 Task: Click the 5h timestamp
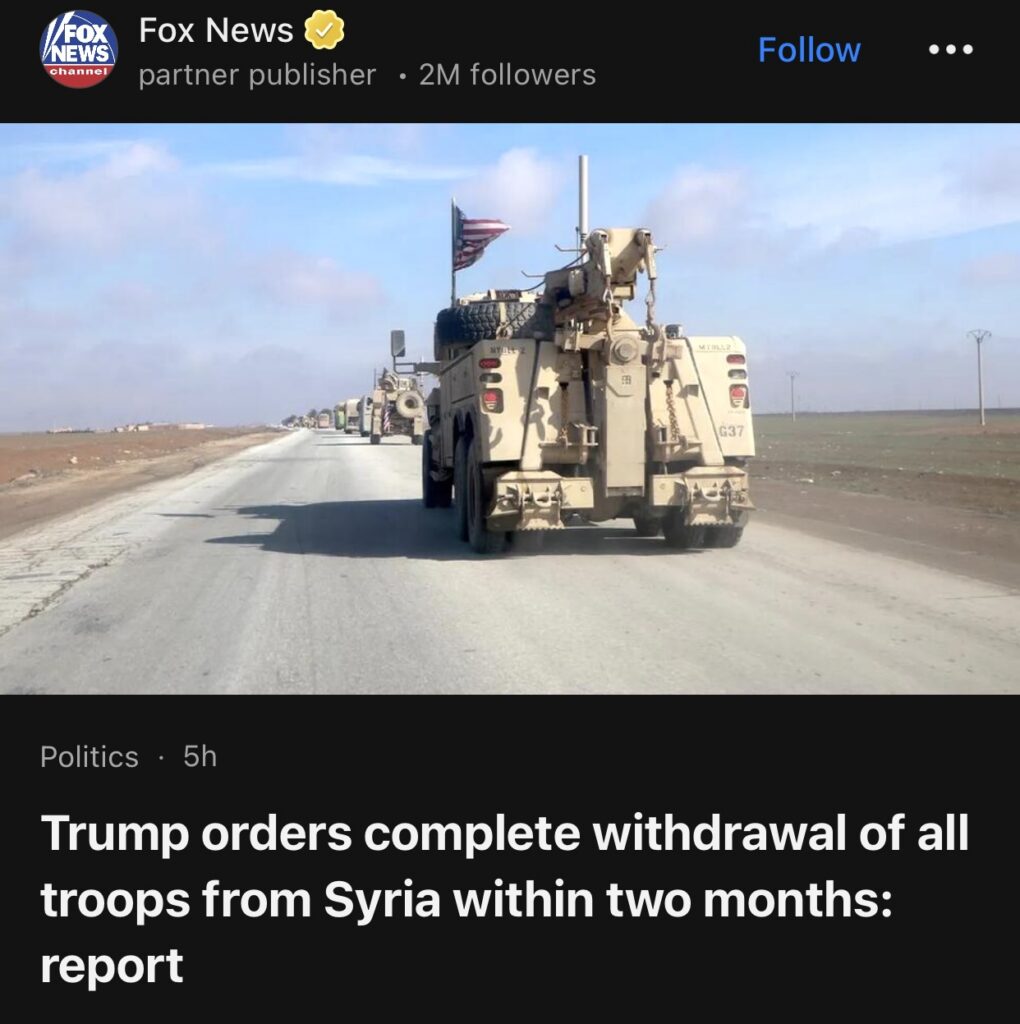(x=200, y=756)
